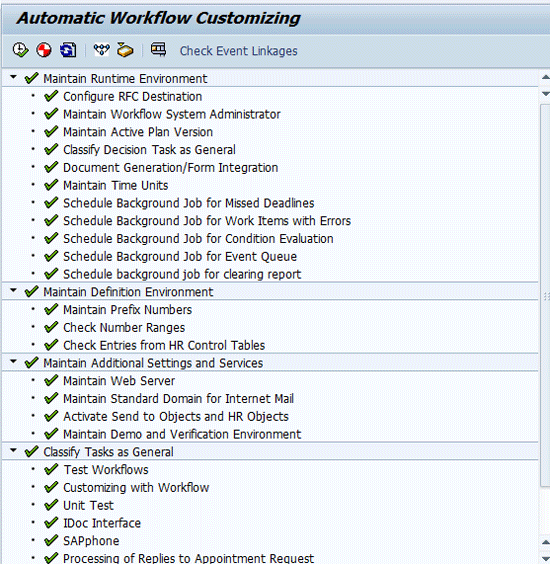Collapse the Maintain Runtime Environment node
This screenshot has width=550, height=564.
pos(13,77)
